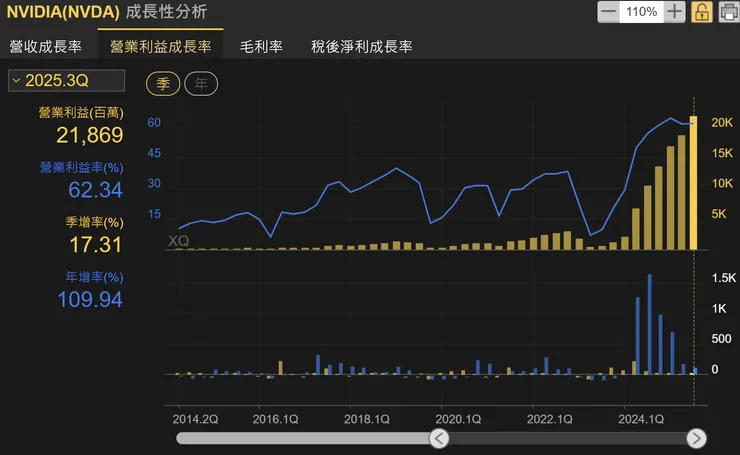Click the 成長性分析 heading text

click(x=166, y=12)
